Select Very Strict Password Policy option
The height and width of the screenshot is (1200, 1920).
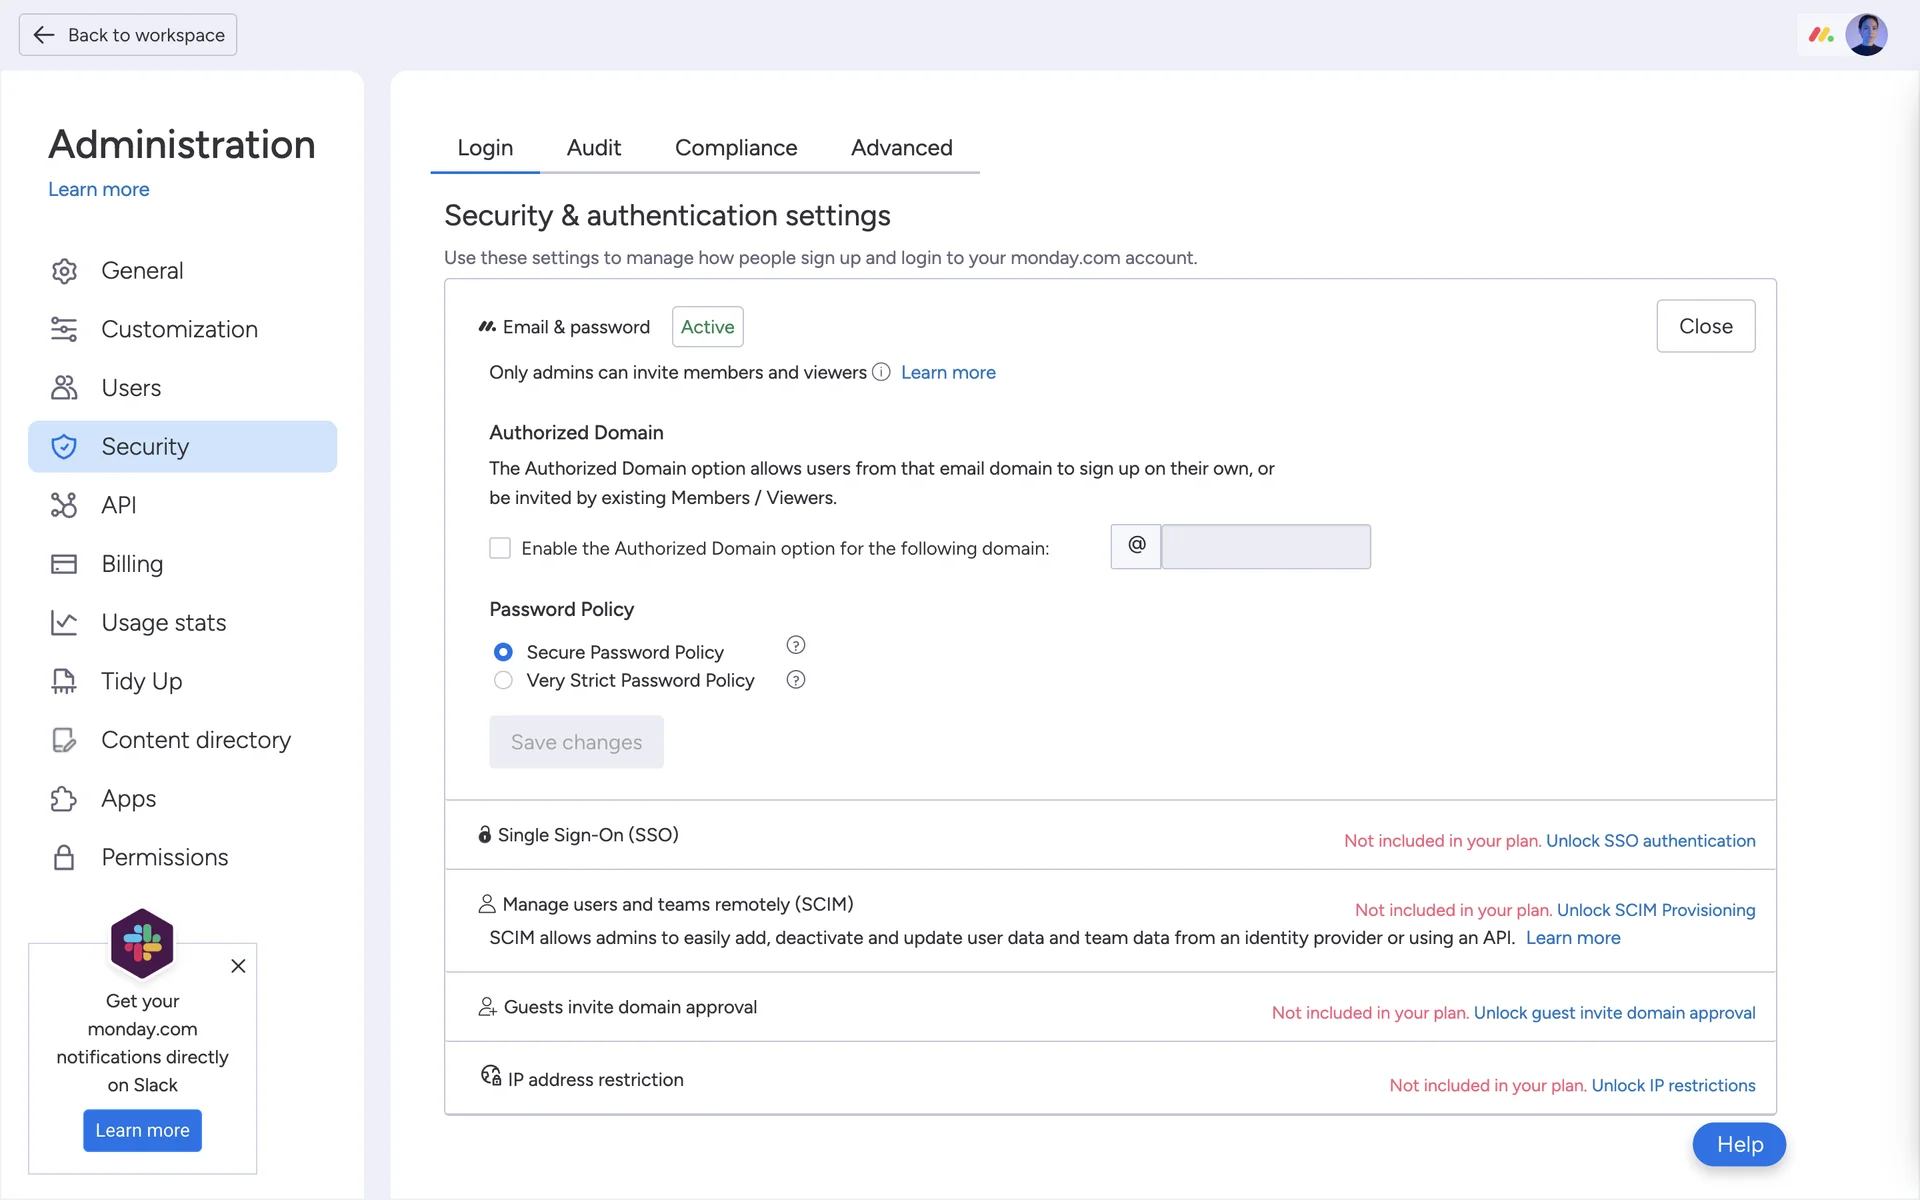(503, 680)
